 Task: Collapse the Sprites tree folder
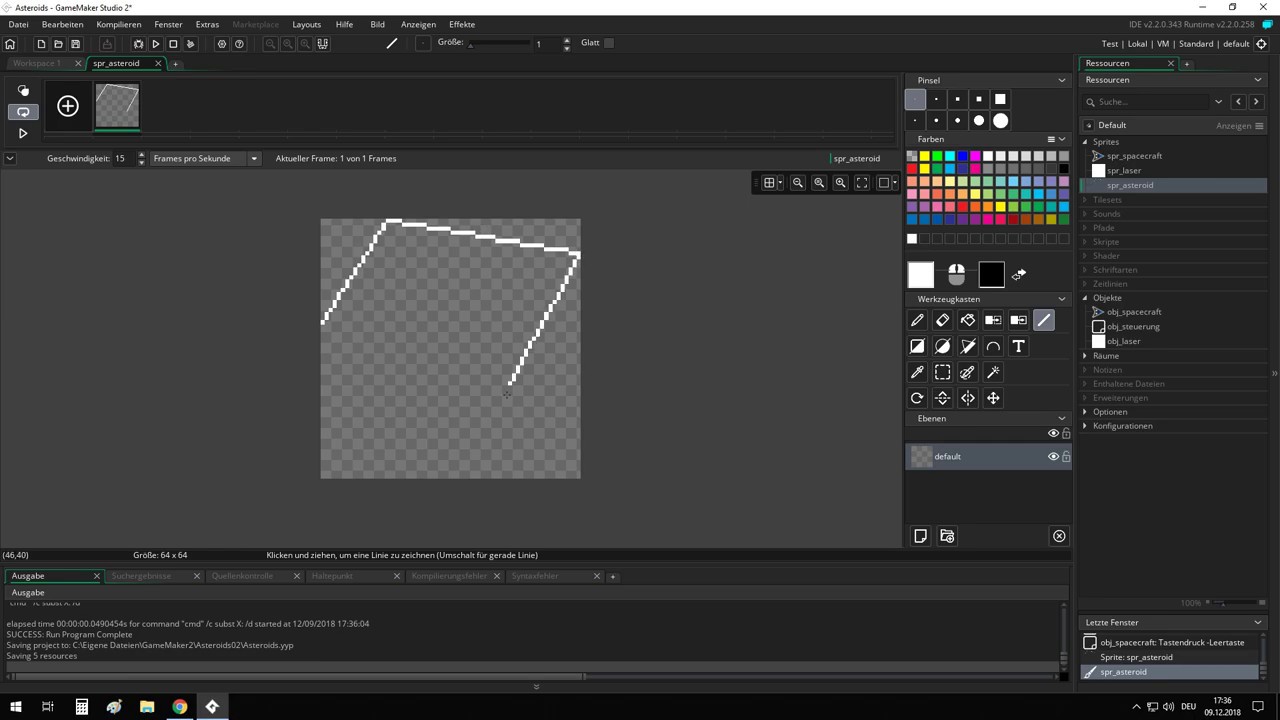pos(1086,142)
